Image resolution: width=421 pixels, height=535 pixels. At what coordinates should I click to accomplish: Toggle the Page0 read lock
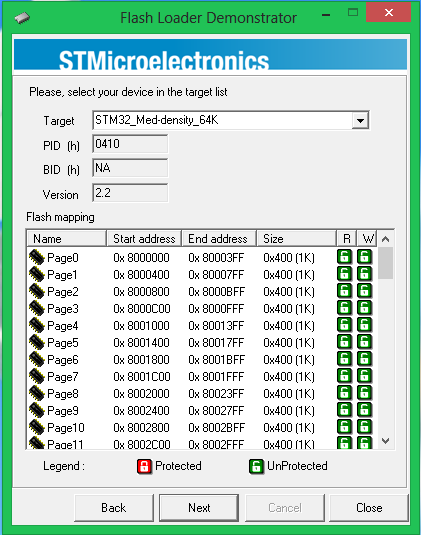344,257
